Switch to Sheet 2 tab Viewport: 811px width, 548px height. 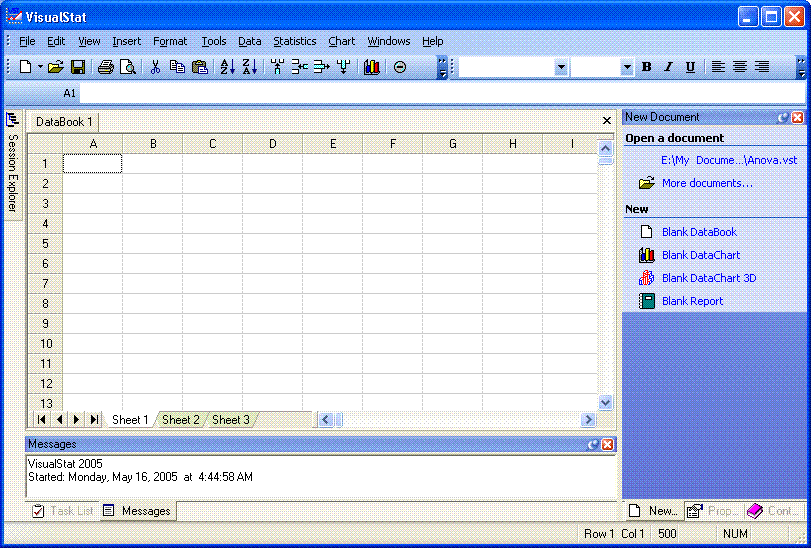point(181,420)
